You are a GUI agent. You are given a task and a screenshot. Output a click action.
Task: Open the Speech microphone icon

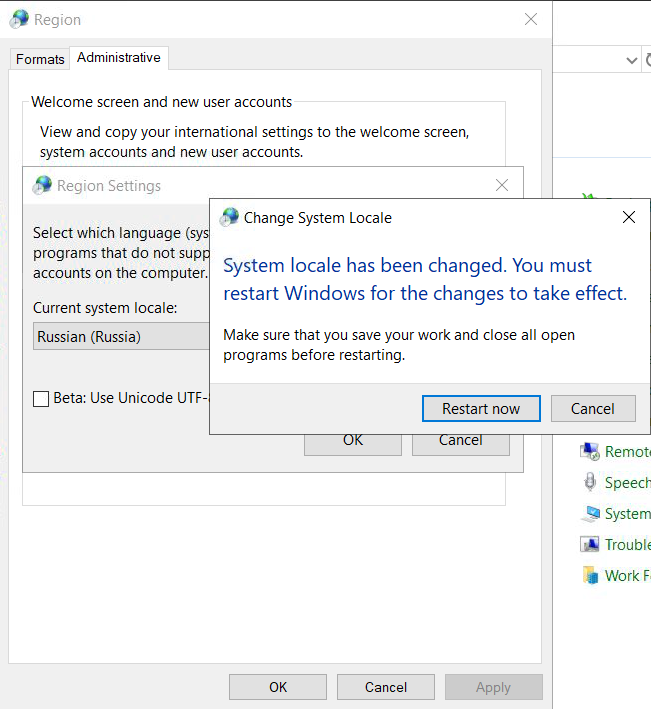pos(590,483)
